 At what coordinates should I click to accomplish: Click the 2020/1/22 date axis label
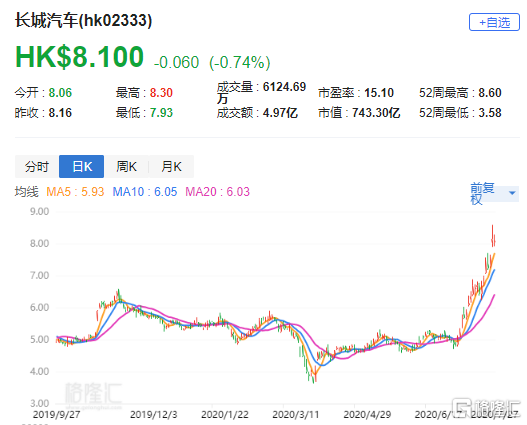click(x=225, y=414)
